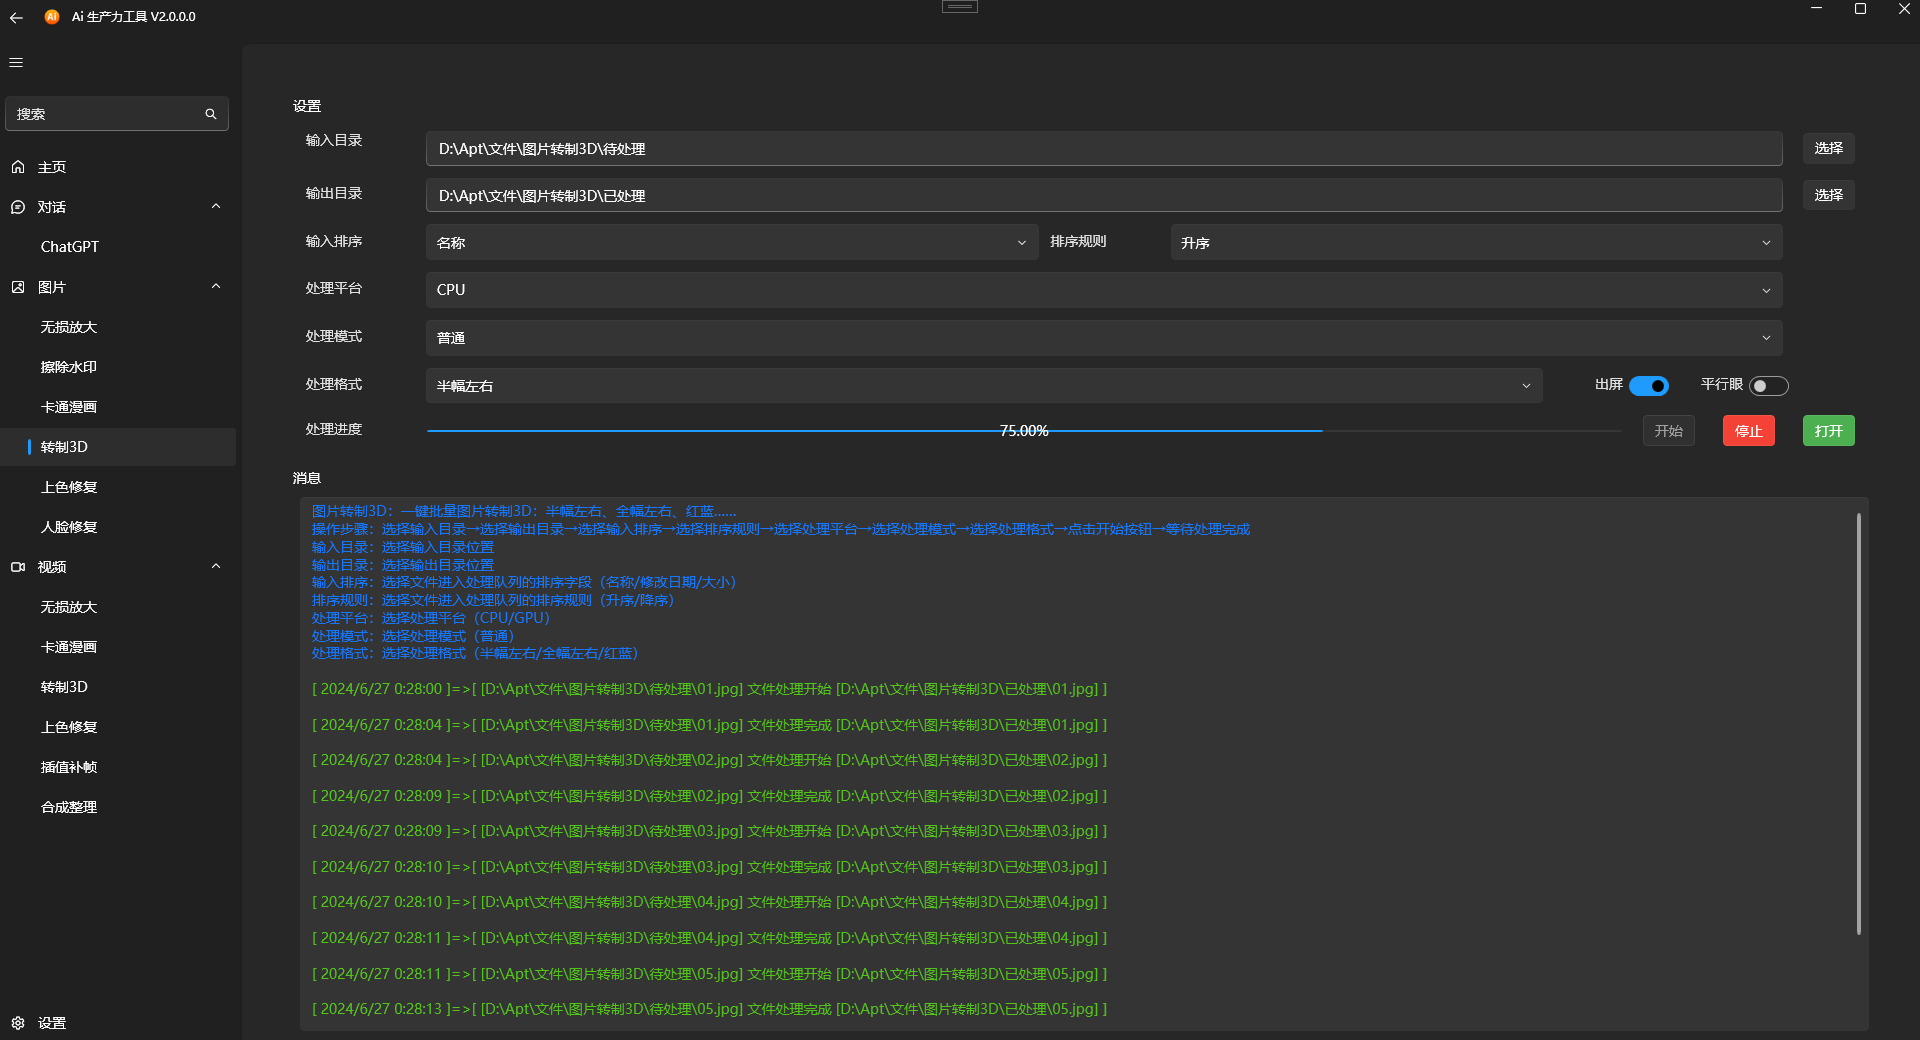
Task: Select 转制3D under the 图片 section
Action: click(118, 447)
